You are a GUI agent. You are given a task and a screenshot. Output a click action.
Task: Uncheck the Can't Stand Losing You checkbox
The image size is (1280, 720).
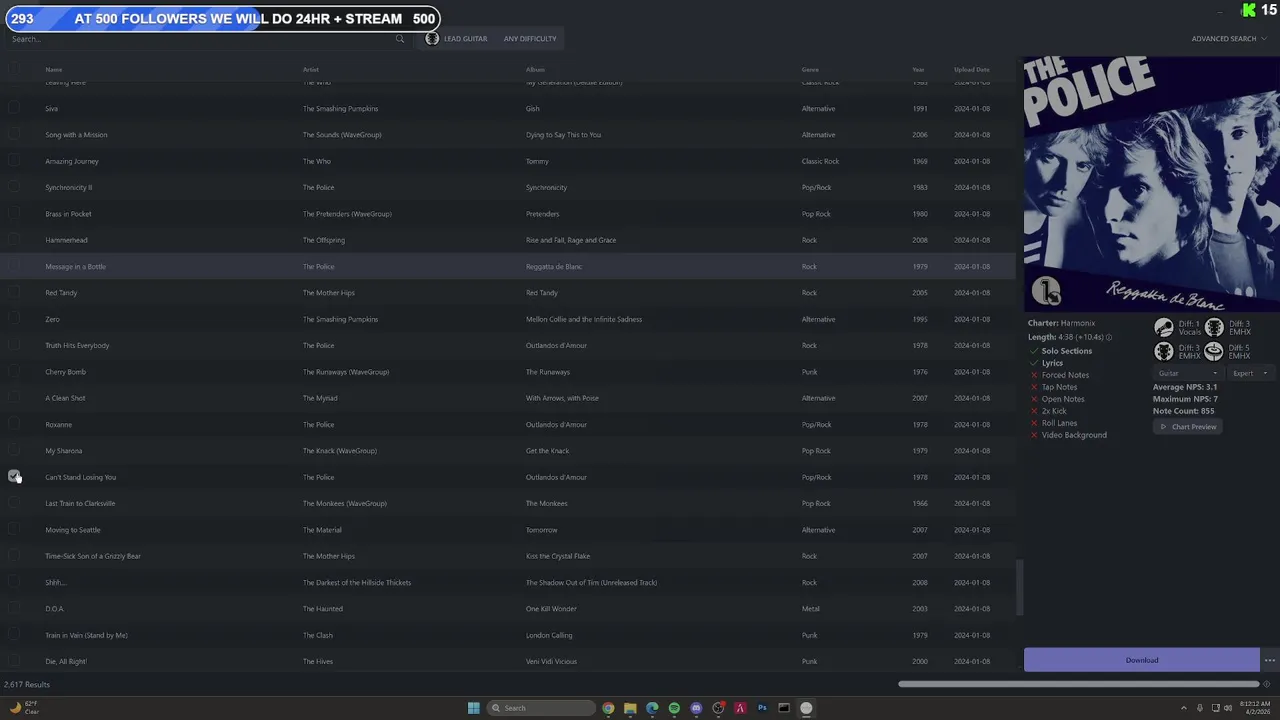(14, 477)
